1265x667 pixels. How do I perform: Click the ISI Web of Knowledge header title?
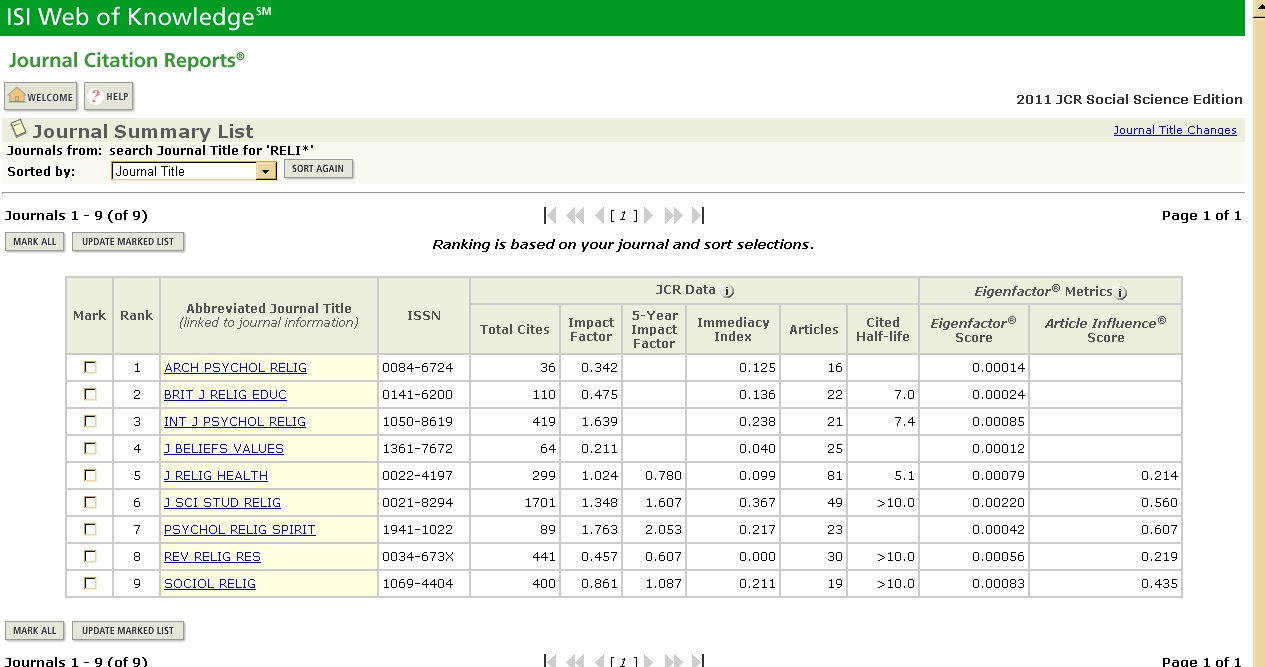click(x=138, y=17)
